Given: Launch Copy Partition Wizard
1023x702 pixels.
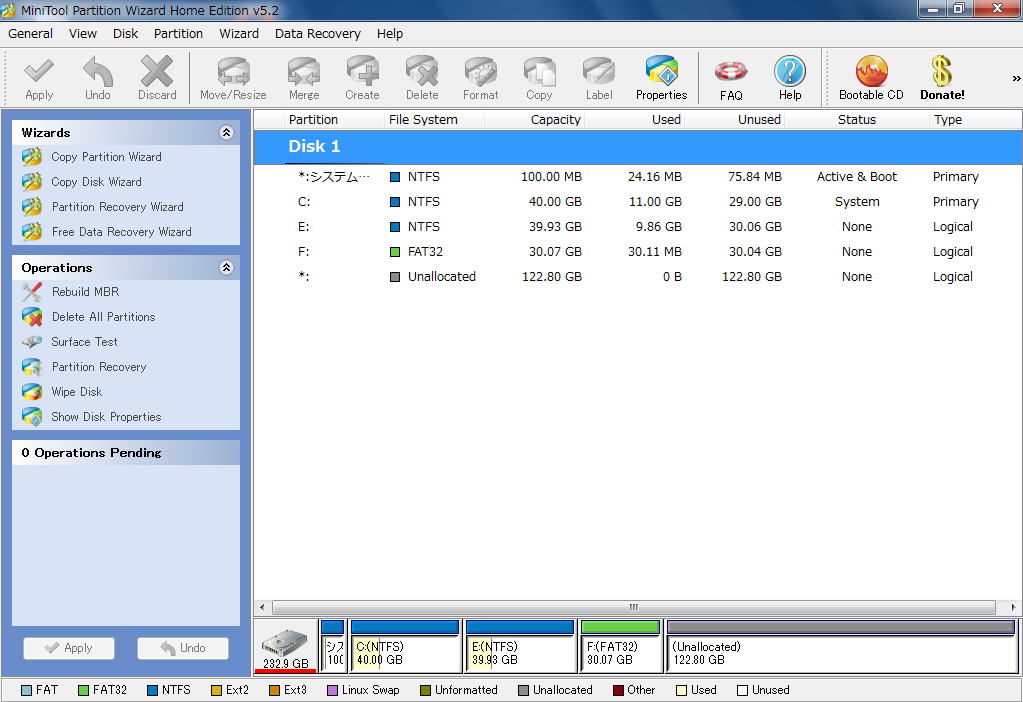Looking at the screenshot, I should (106, 157).
